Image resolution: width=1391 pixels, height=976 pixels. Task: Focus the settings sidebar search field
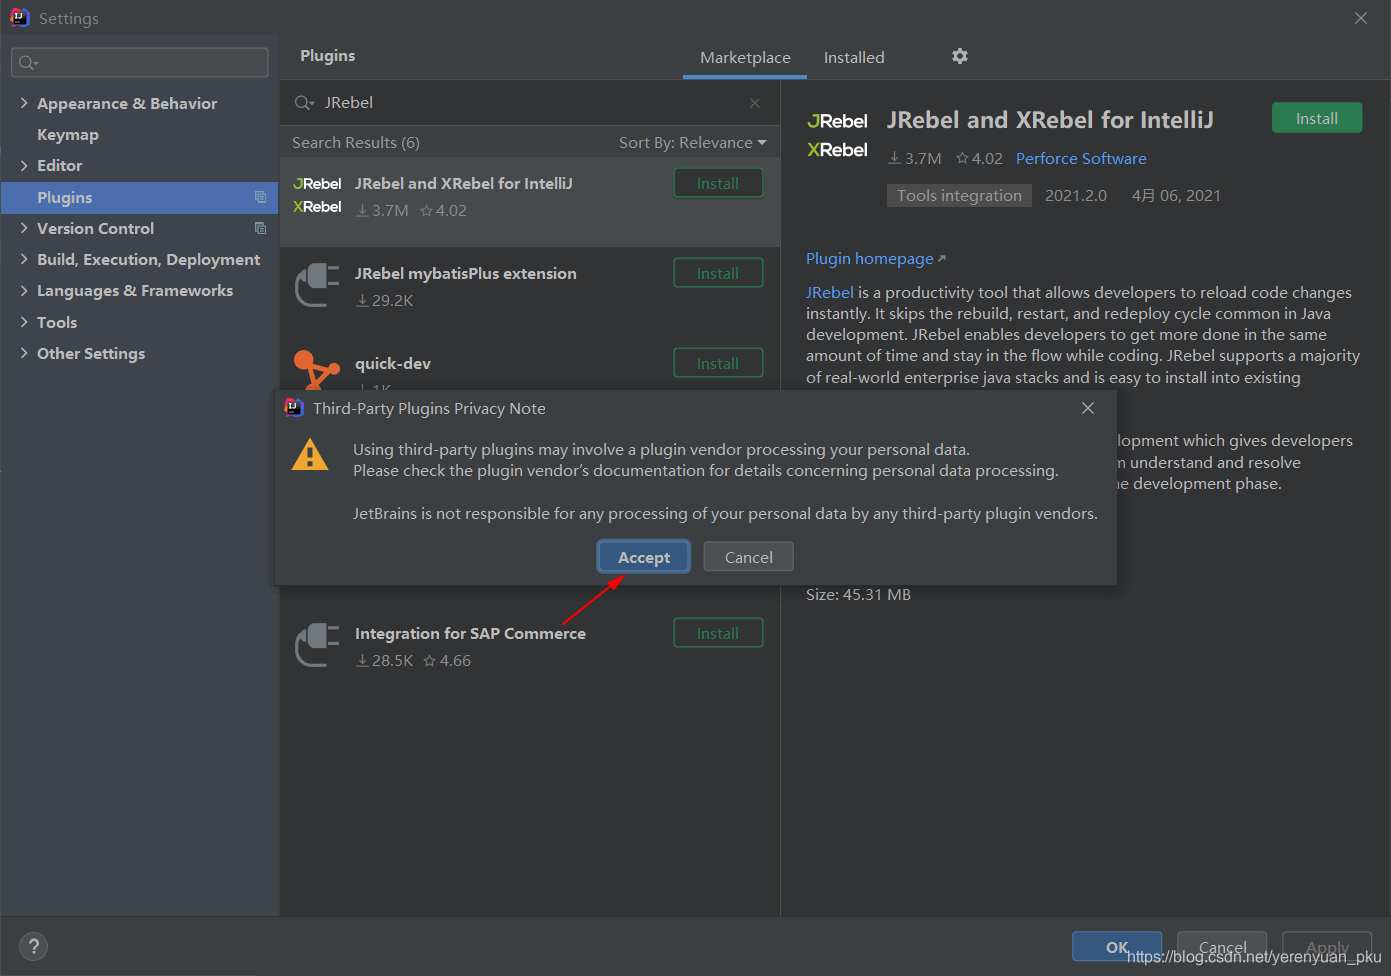point(140,63)
